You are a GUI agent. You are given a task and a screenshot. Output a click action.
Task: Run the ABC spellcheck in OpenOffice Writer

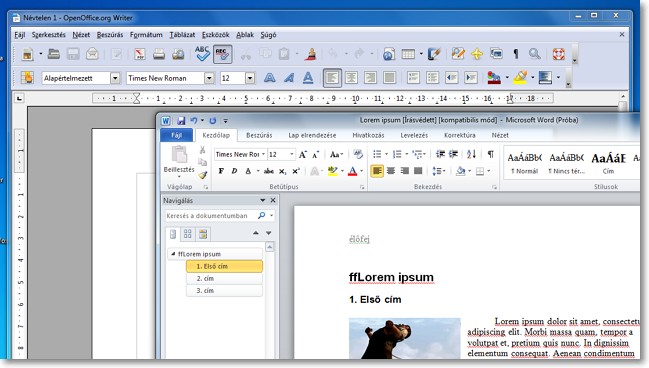coord(202,54)
